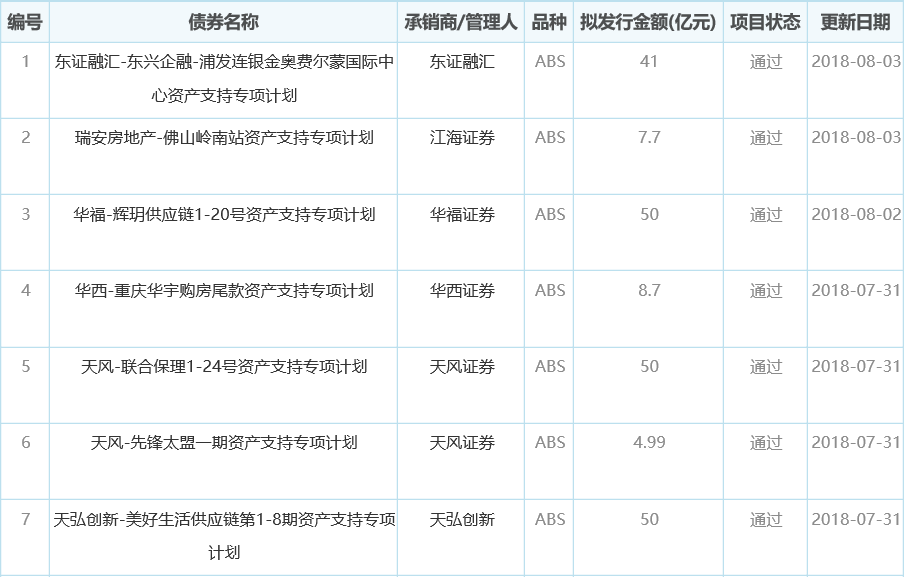Open 华福-辉玥供应链1-20号资产支持专项计划
This screenshot has width=906, height=577.
point(224,215)
